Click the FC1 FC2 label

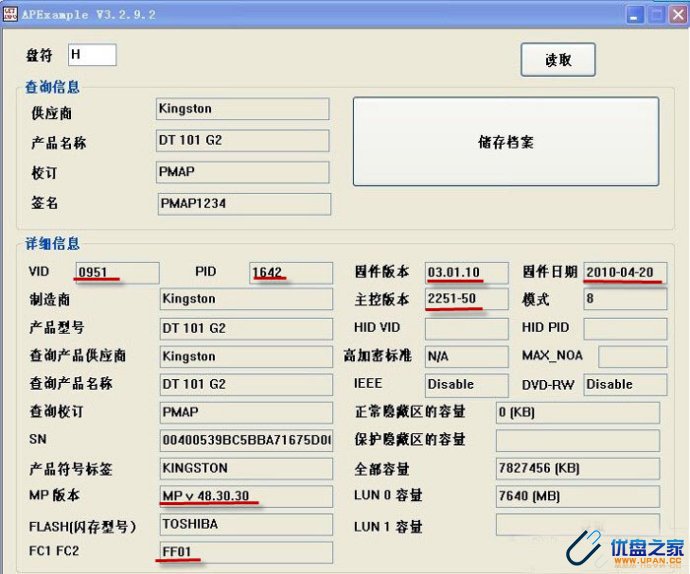click(x=54, y=551)
